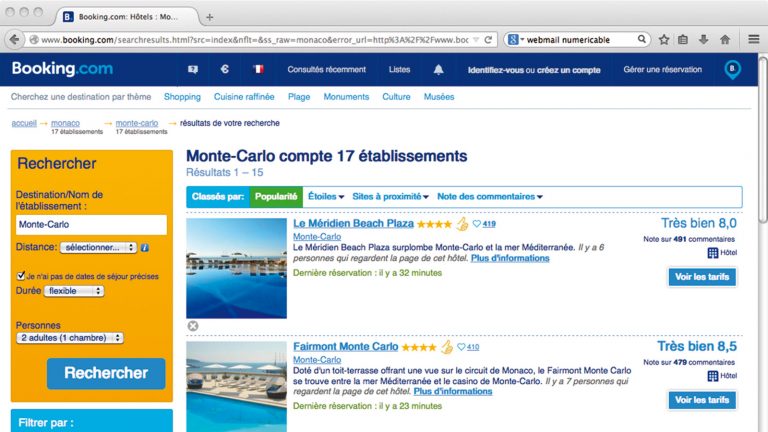Click the Booking map pin icon
768x432 pixels.
(732, 70)
